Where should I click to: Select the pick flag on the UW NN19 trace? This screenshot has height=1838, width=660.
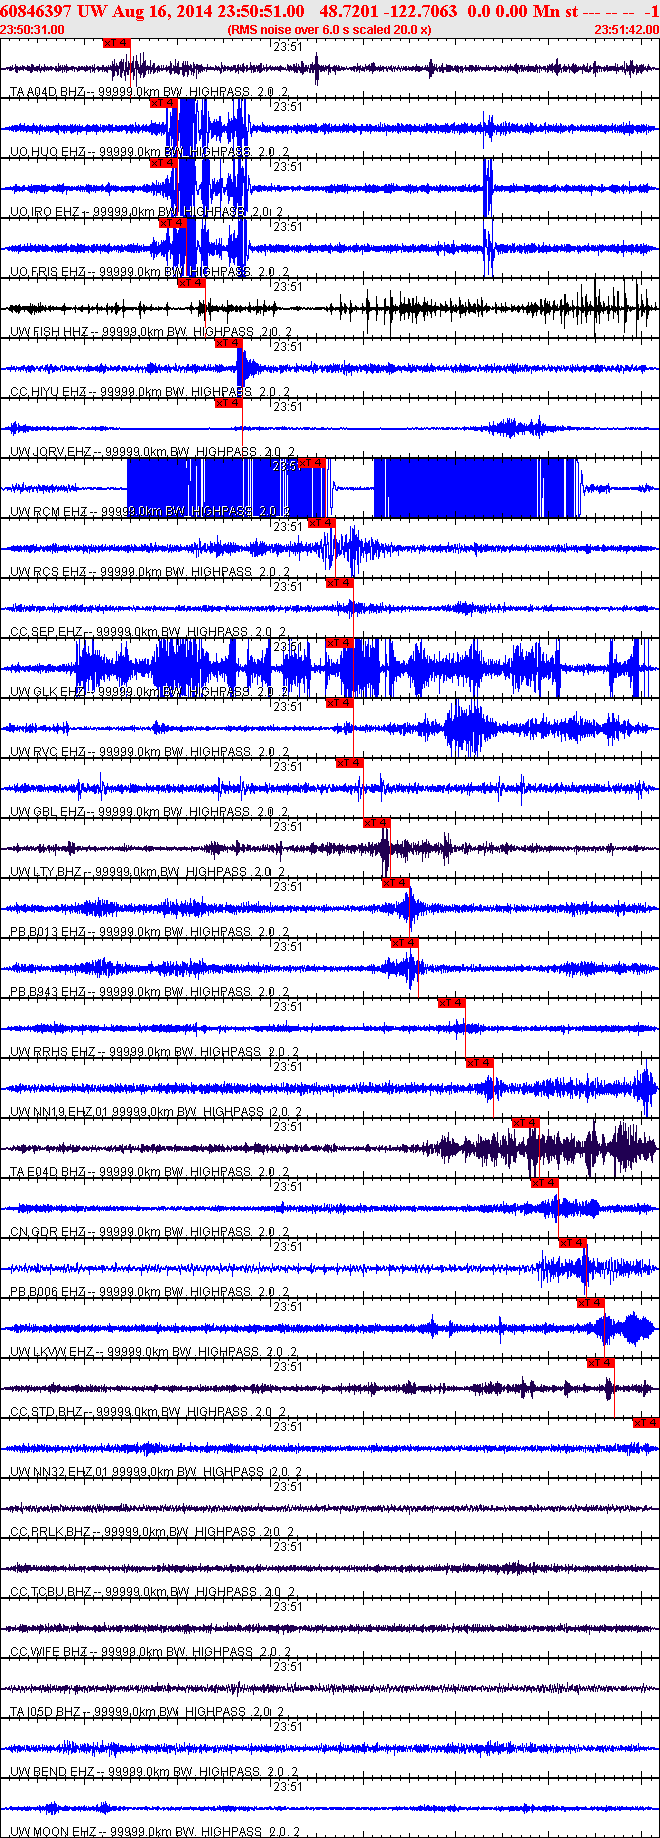(x=480, y=1063)
